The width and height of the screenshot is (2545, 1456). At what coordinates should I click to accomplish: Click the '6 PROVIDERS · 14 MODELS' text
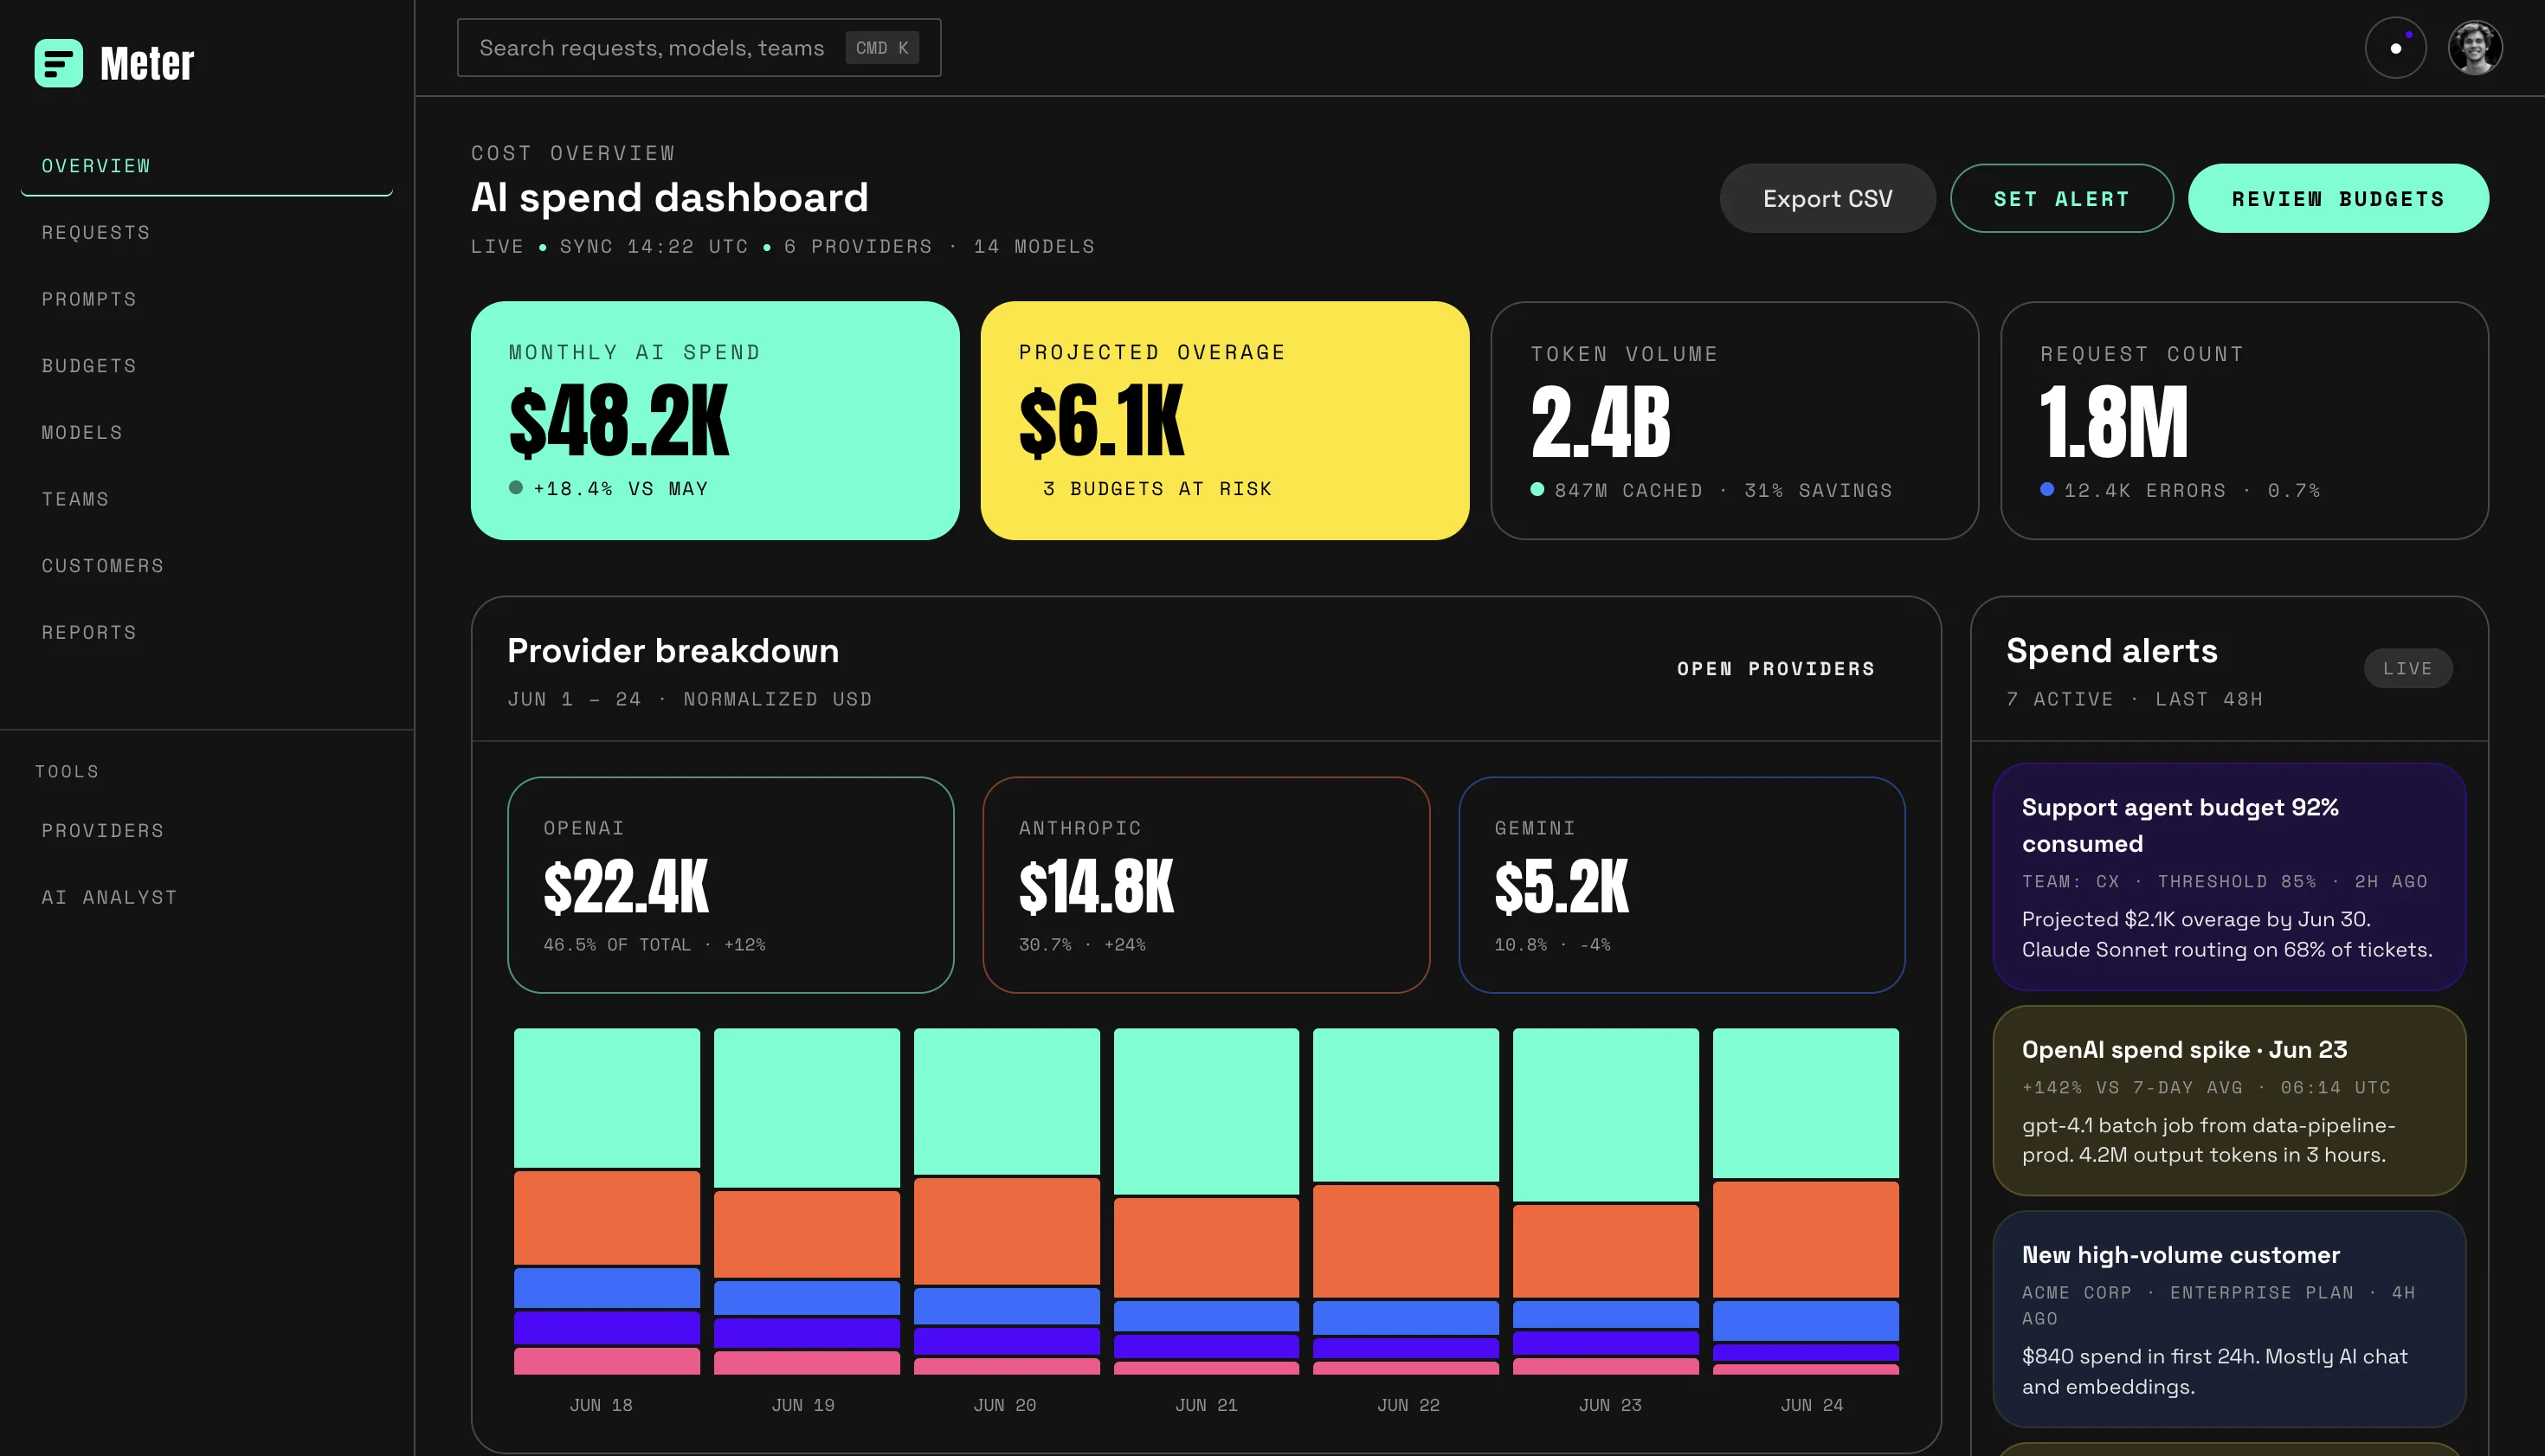pyautogui.click(x=939, y=247)
